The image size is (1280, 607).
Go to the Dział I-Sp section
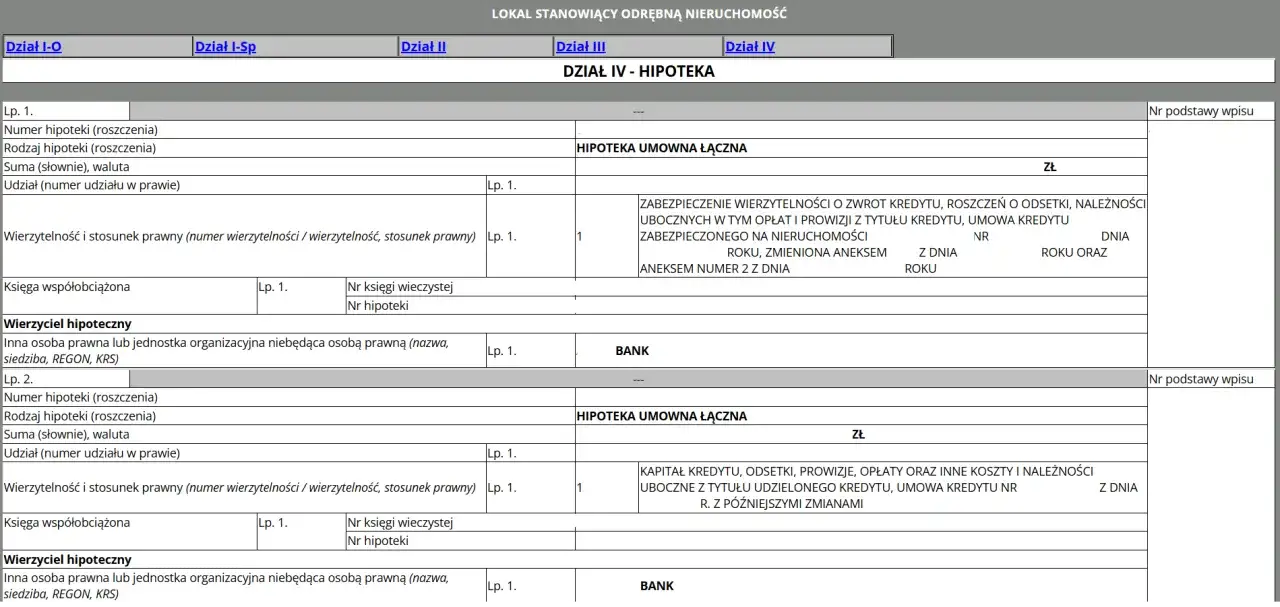225,46
